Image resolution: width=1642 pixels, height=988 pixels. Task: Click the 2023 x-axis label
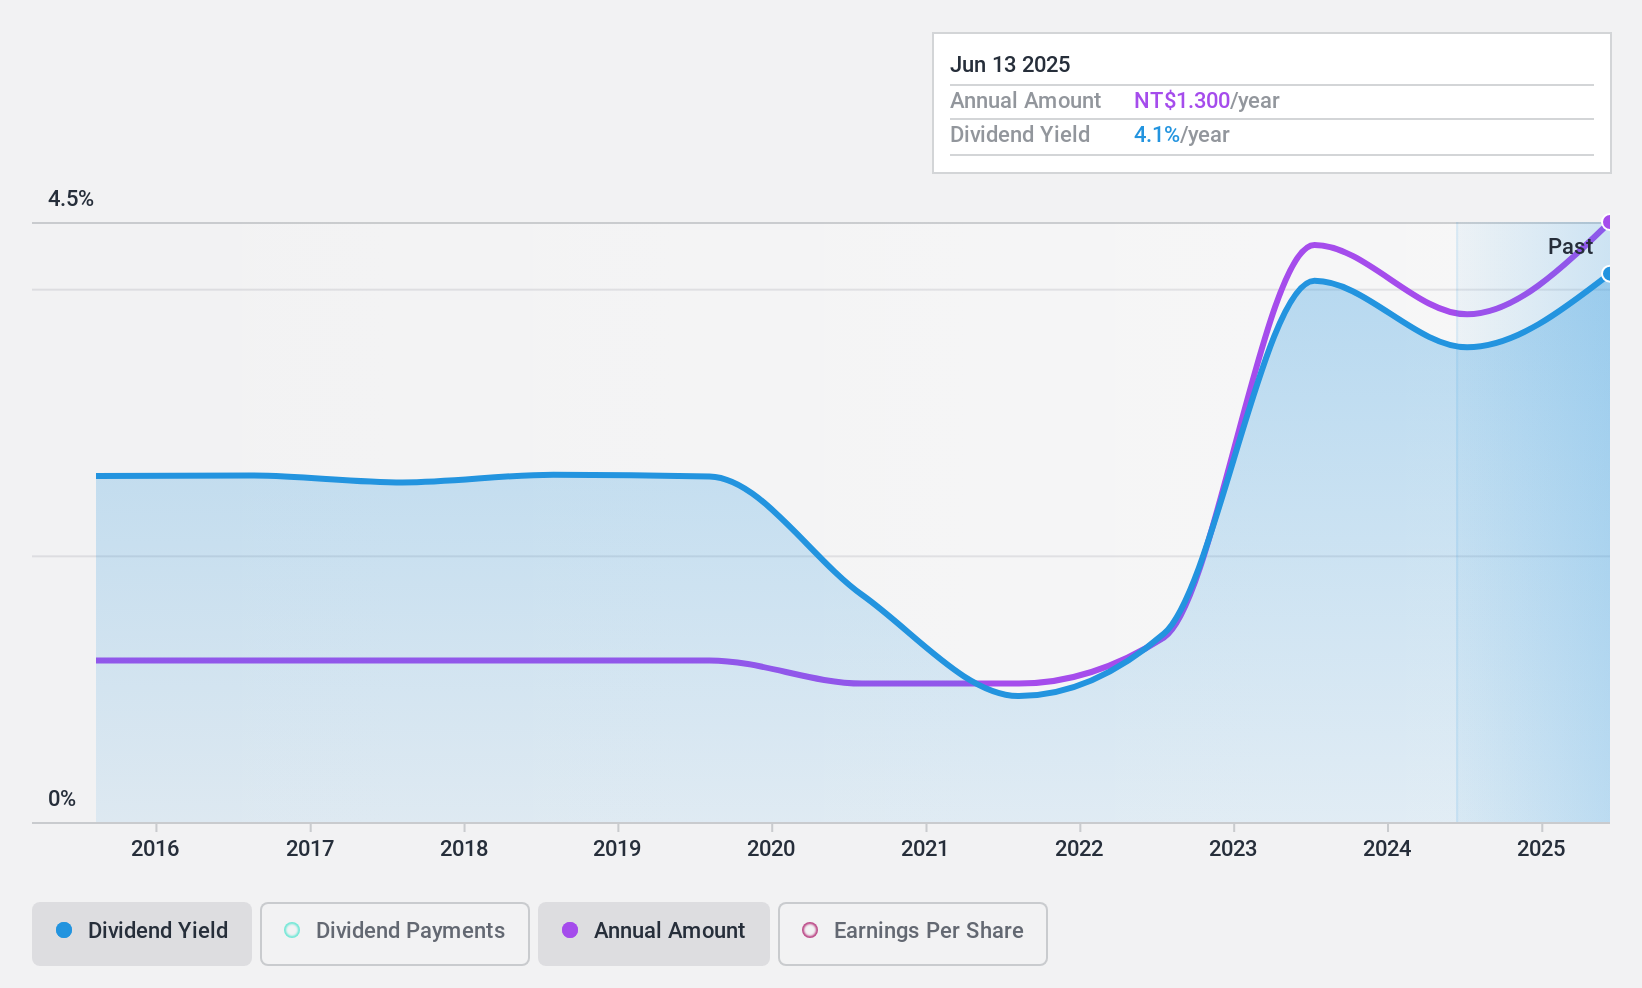pos(1233,848)
